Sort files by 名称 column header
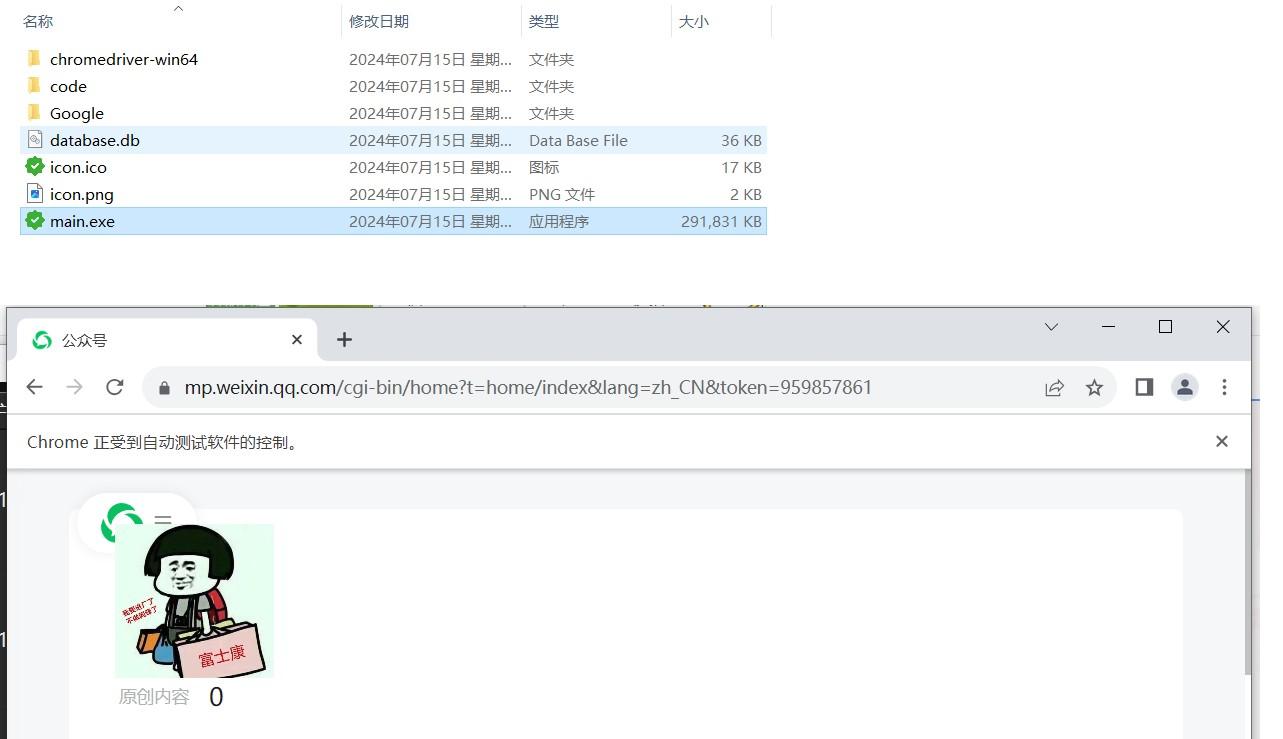The image size is (1283, 739). tap(38, 21)
